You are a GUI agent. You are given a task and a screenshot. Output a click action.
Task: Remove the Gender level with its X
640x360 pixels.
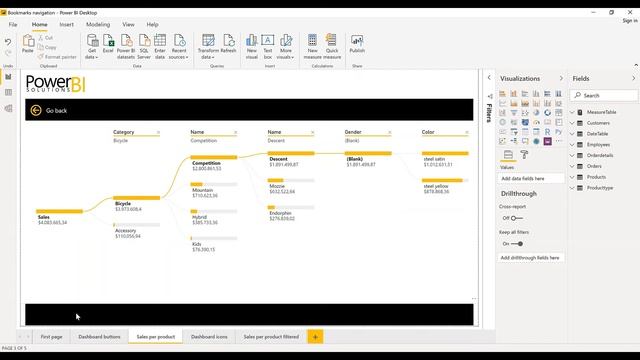click(x=390, y=132)
